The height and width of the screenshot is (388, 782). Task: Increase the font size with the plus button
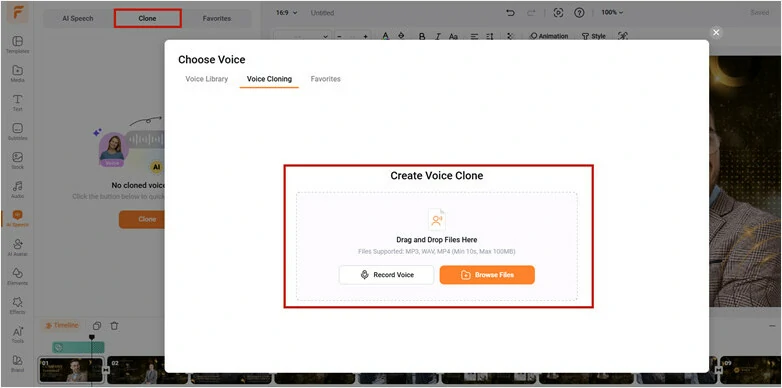pos(365,36)
